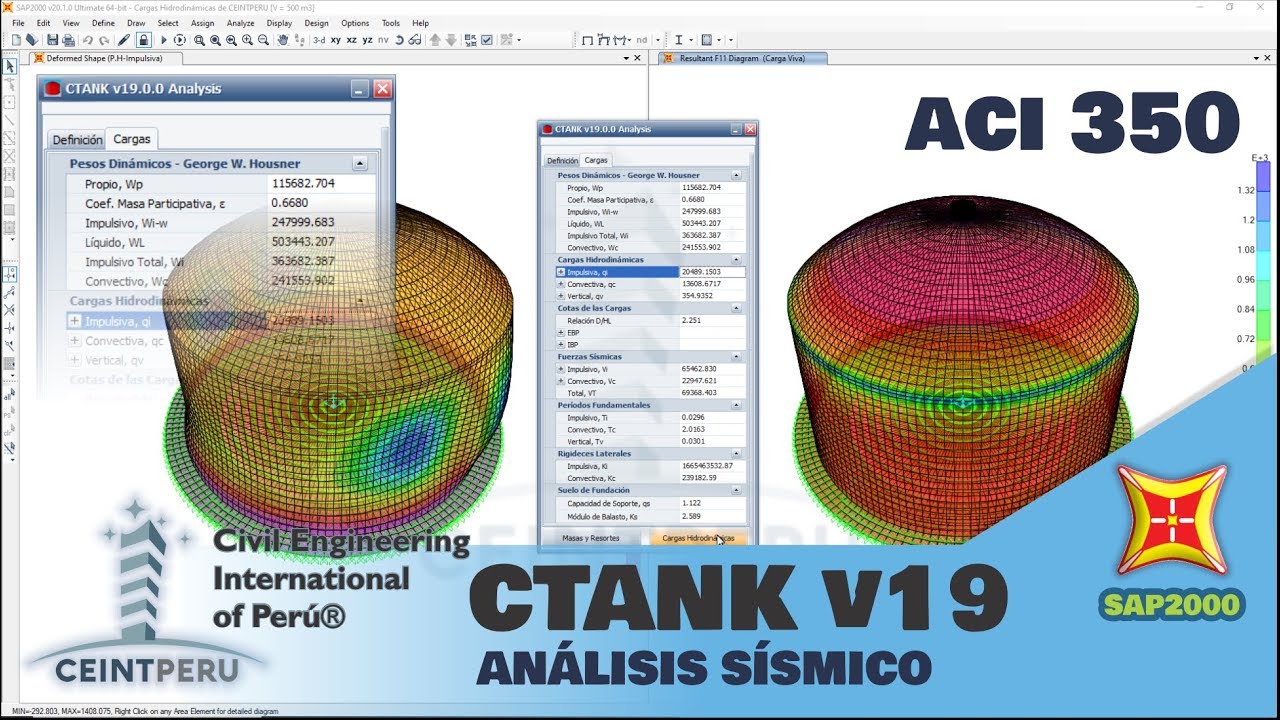Screen dimensions: 1280x720
Task: Open the Deformed Shape tab list dropdown arrow
Action: 624,58
